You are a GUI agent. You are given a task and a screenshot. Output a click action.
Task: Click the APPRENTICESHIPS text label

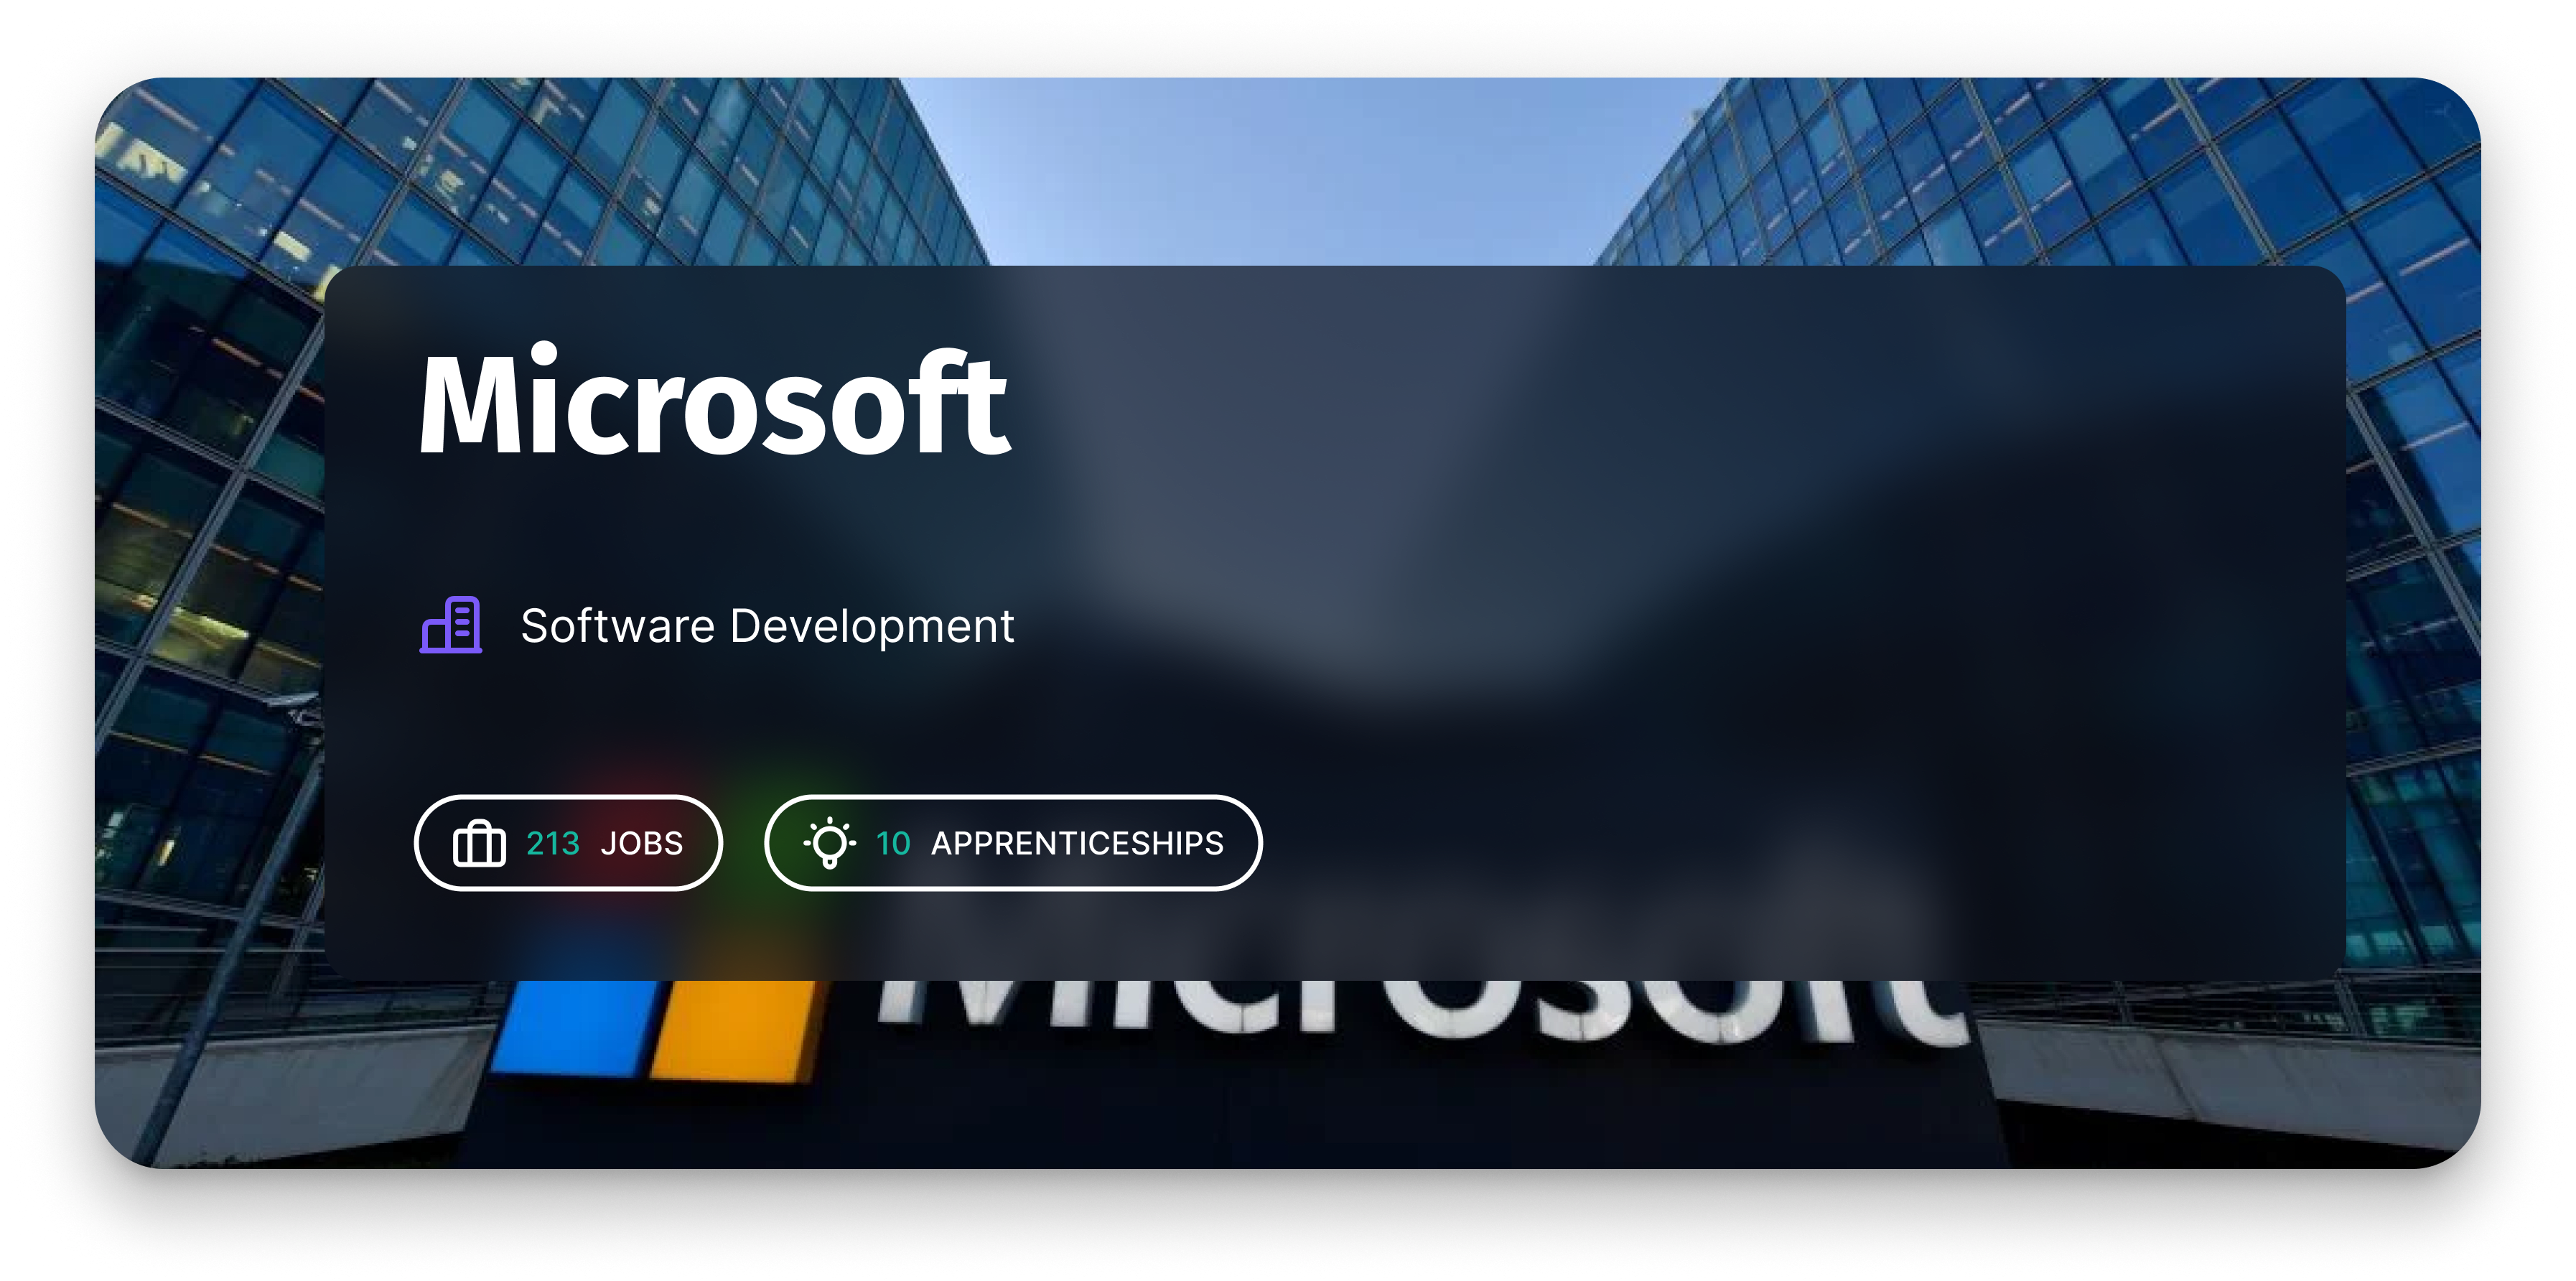[1077, 844]
